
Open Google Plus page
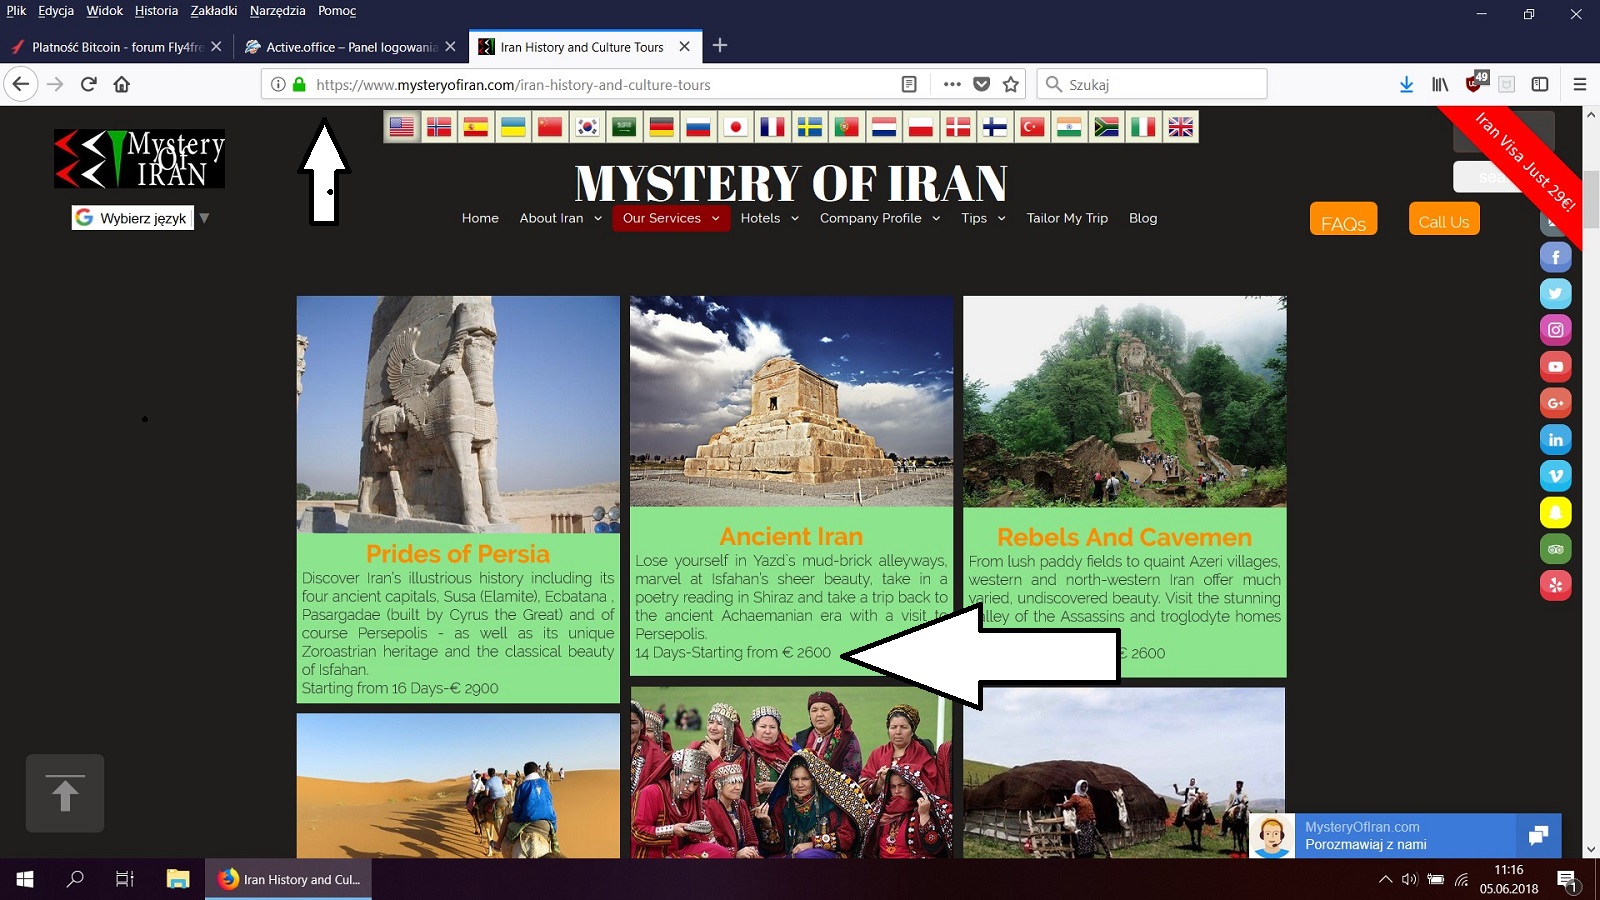click(1555, 403)
